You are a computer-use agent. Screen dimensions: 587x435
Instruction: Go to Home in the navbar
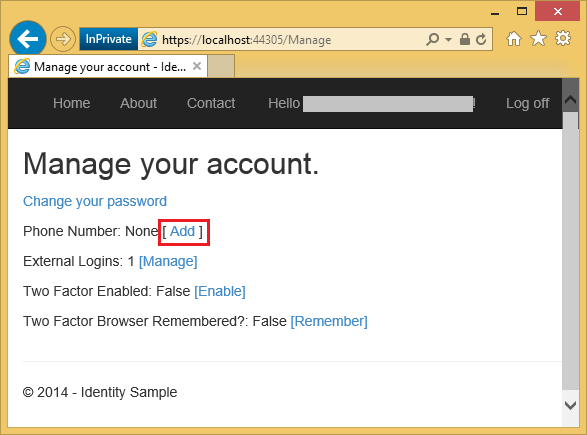tap(72, 103)
